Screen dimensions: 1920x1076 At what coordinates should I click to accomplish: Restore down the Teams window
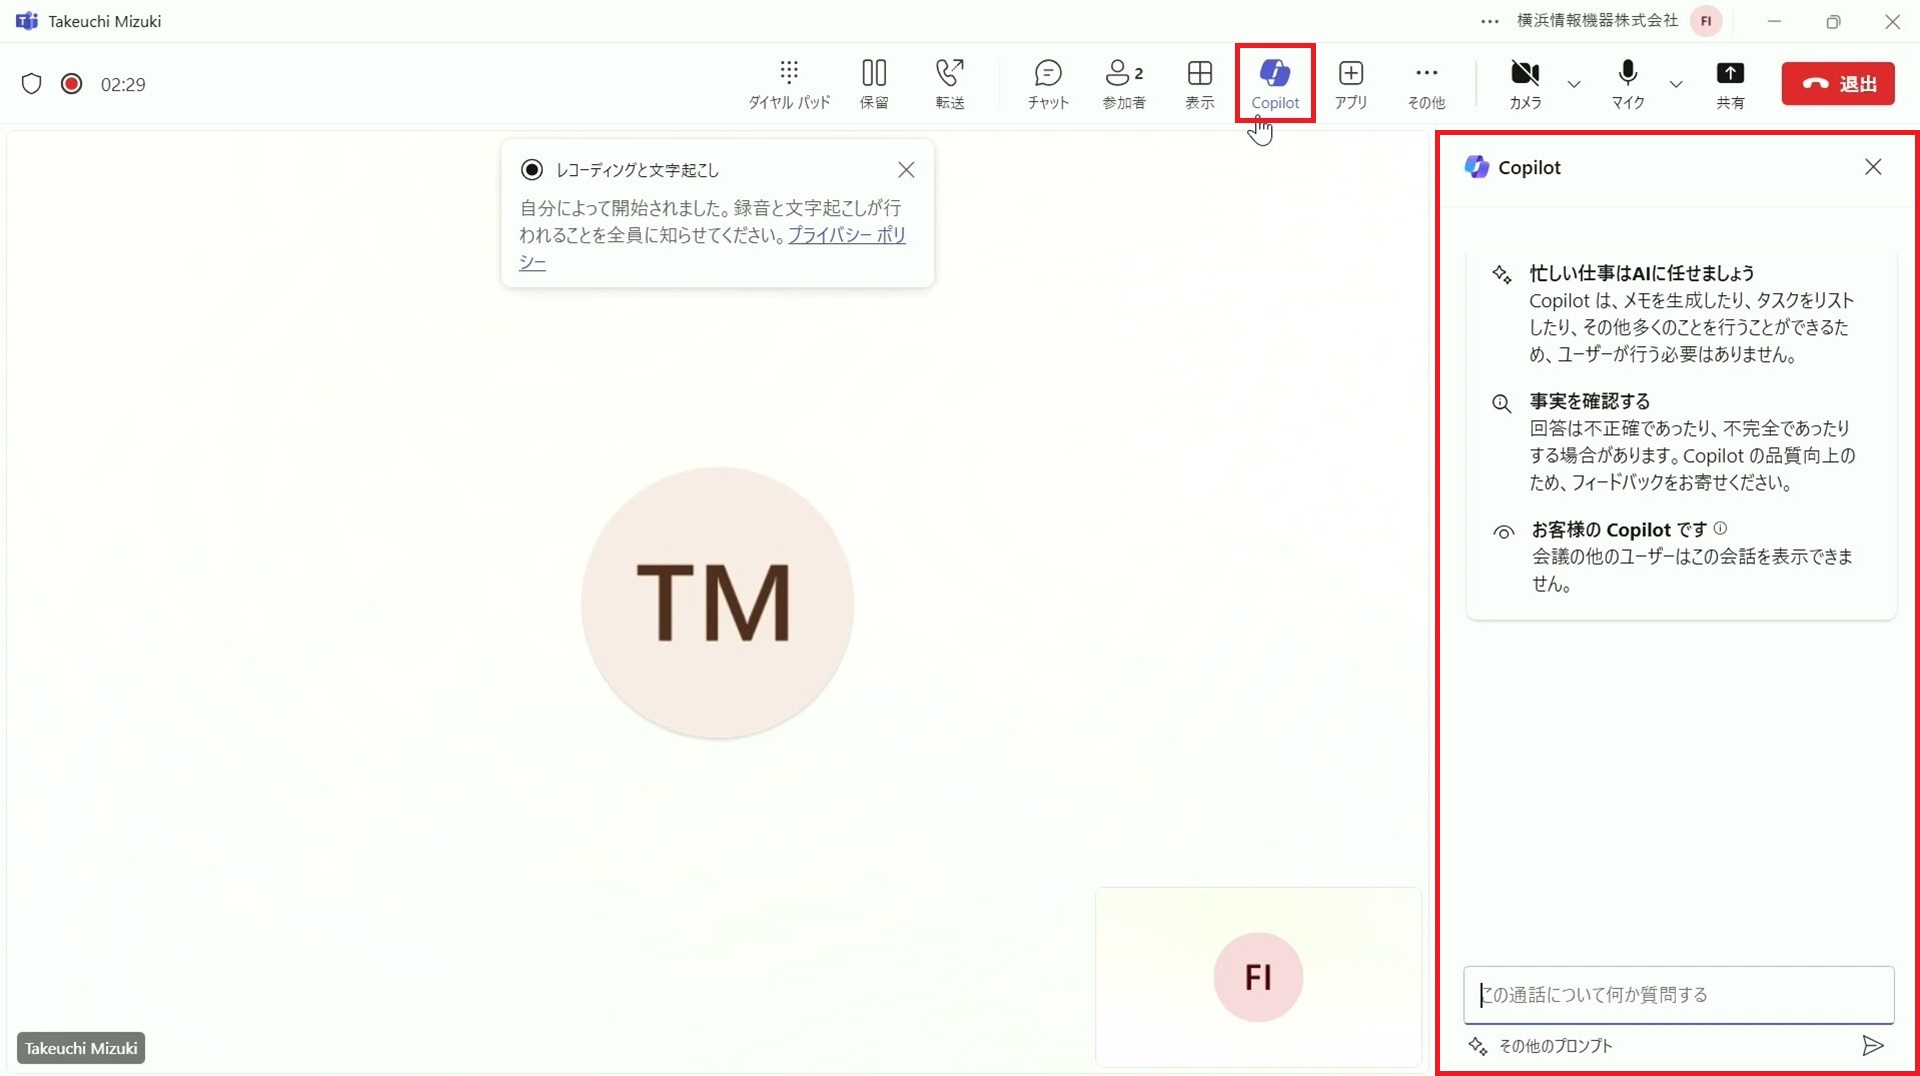tap(1833, 21)
